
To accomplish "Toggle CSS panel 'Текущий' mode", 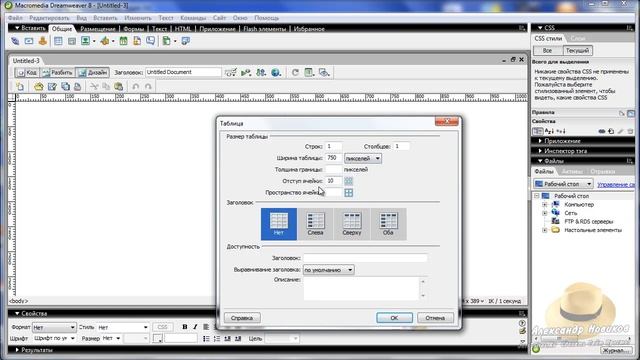I will click(578, 51).
